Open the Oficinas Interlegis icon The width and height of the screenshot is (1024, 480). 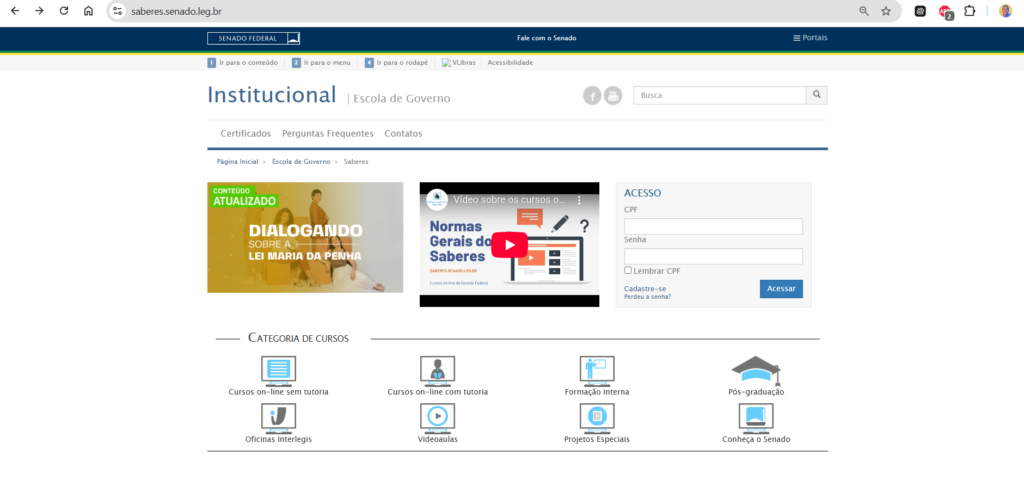278,419
